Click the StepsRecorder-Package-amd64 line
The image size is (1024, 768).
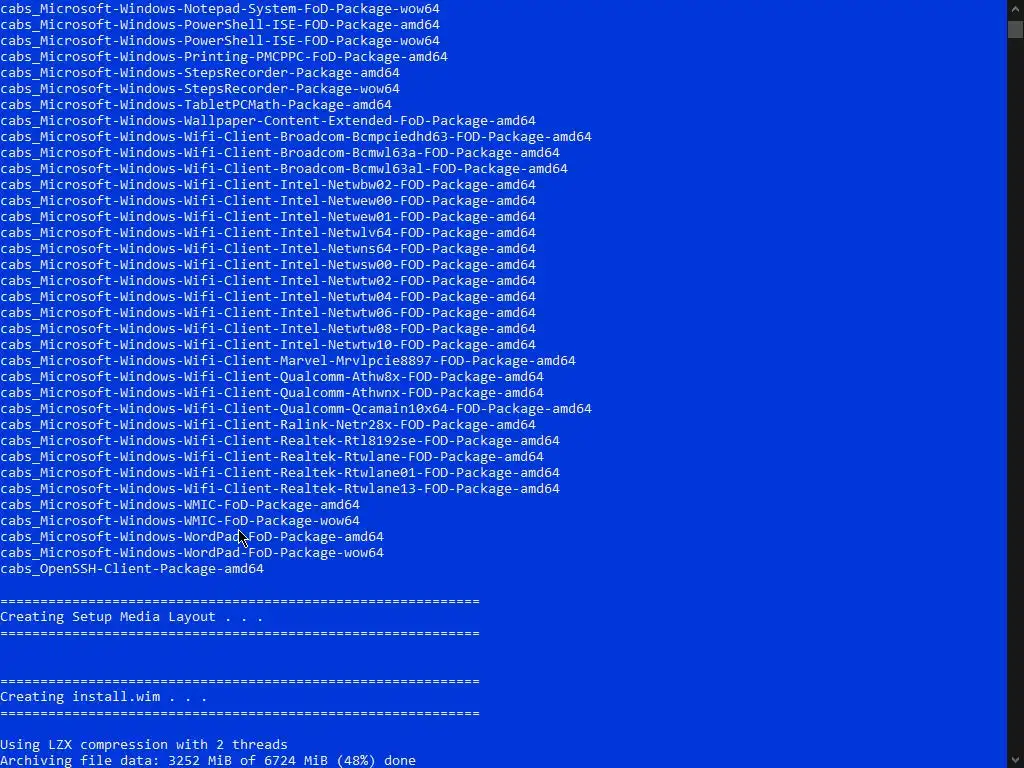[200, 72]
